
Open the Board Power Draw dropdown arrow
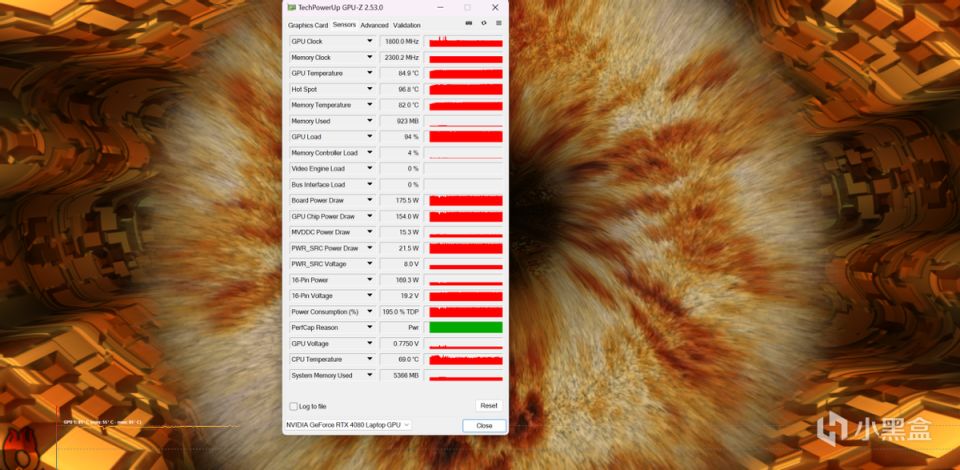[370, 200]
